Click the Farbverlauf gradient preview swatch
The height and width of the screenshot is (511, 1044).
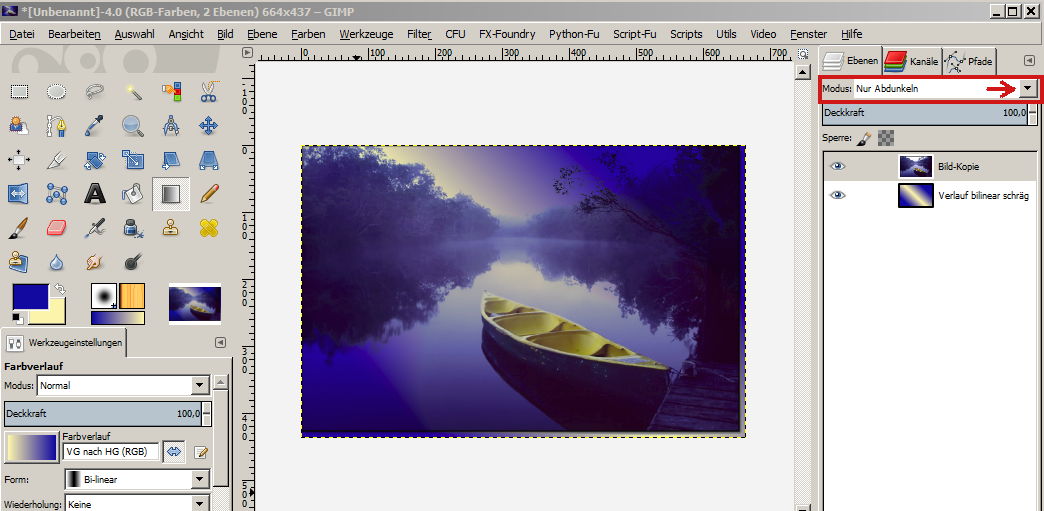click(x=31, y=448)
